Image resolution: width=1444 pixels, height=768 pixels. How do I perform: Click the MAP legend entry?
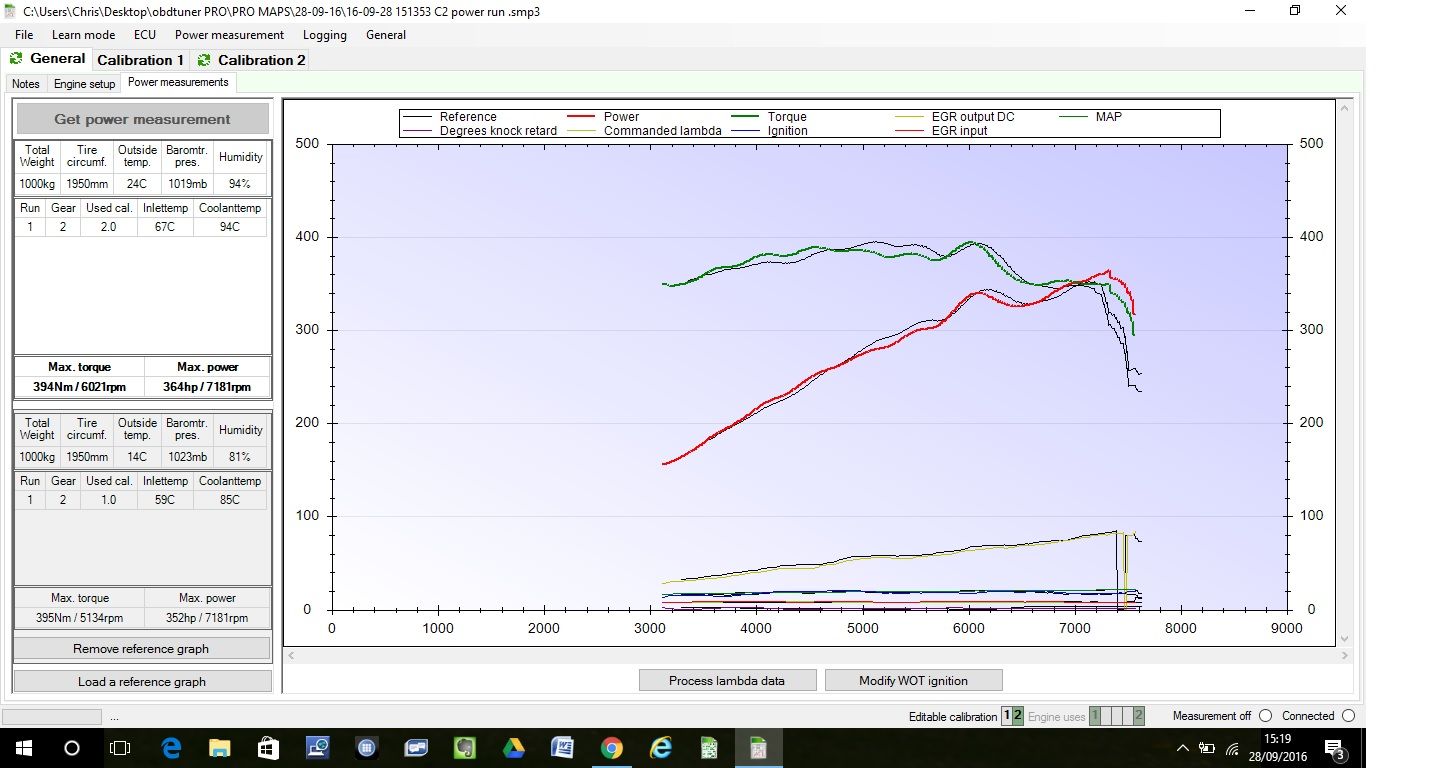click(x=1091, y=117)
